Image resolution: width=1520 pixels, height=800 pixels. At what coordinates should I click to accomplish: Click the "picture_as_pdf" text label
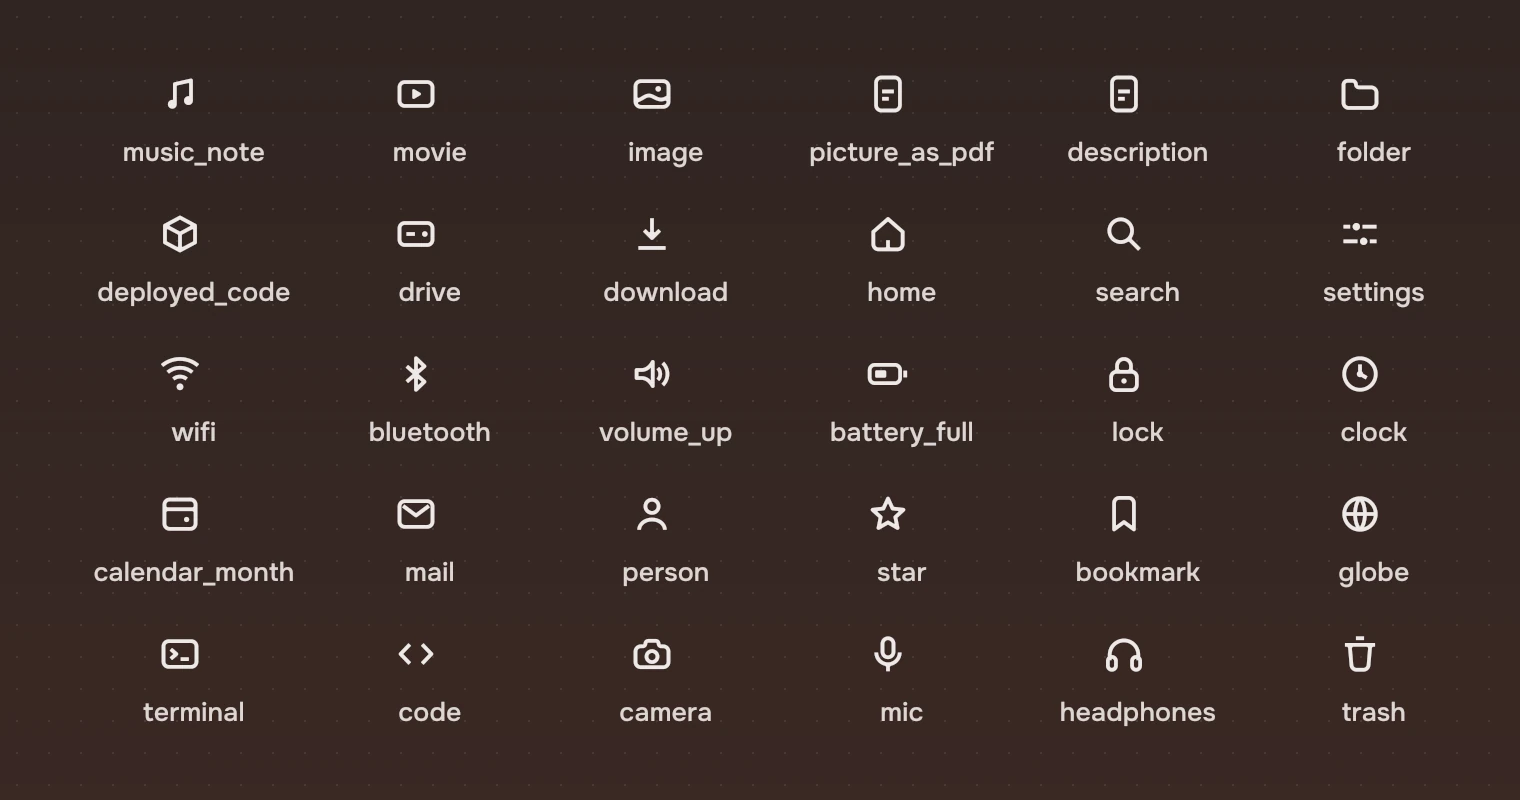tap(901, 153)
